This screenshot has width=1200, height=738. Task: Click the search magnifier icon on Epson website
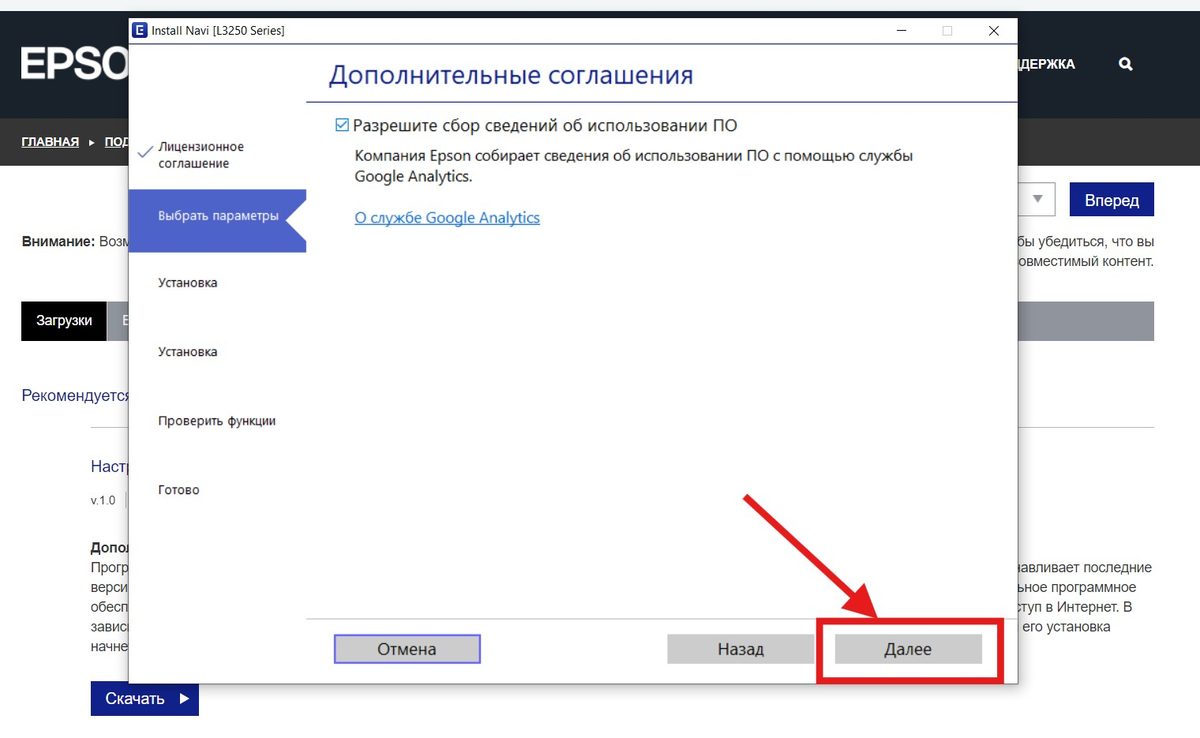coord(1126,64)
